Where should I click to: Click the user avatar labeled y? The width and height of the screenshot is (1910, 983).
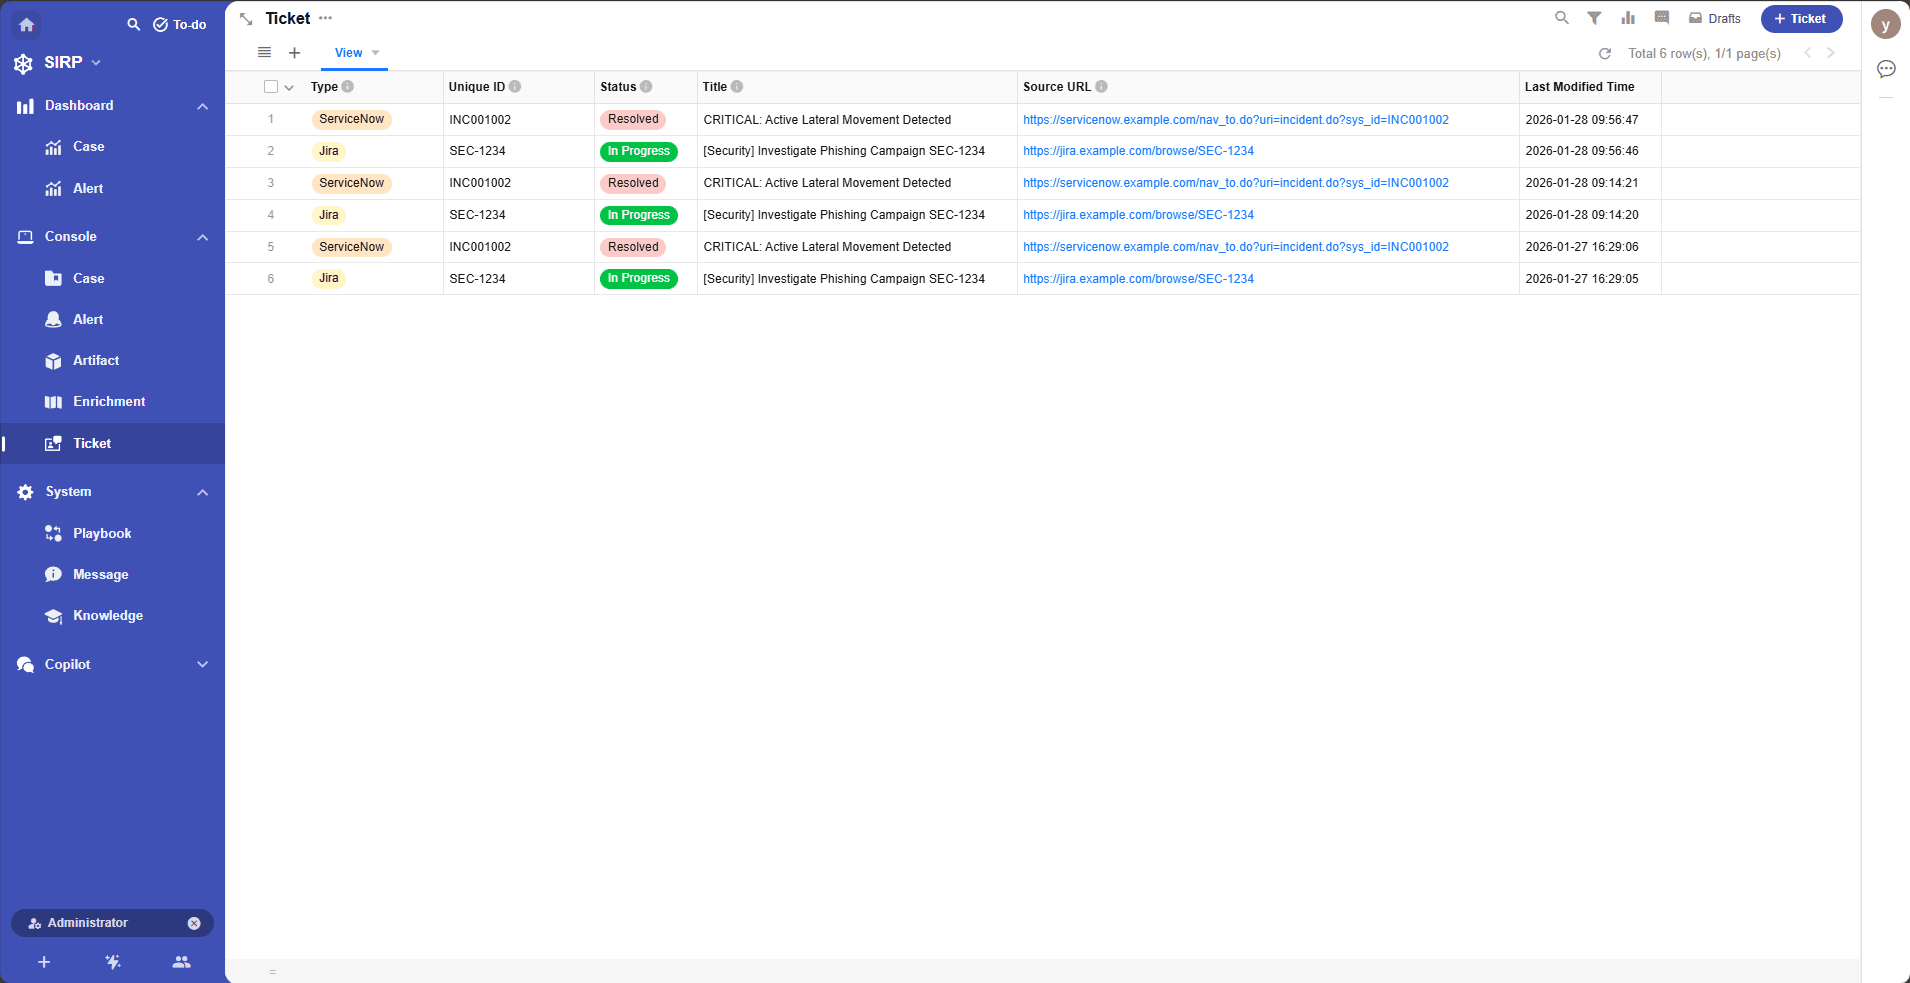(1885, 25)
